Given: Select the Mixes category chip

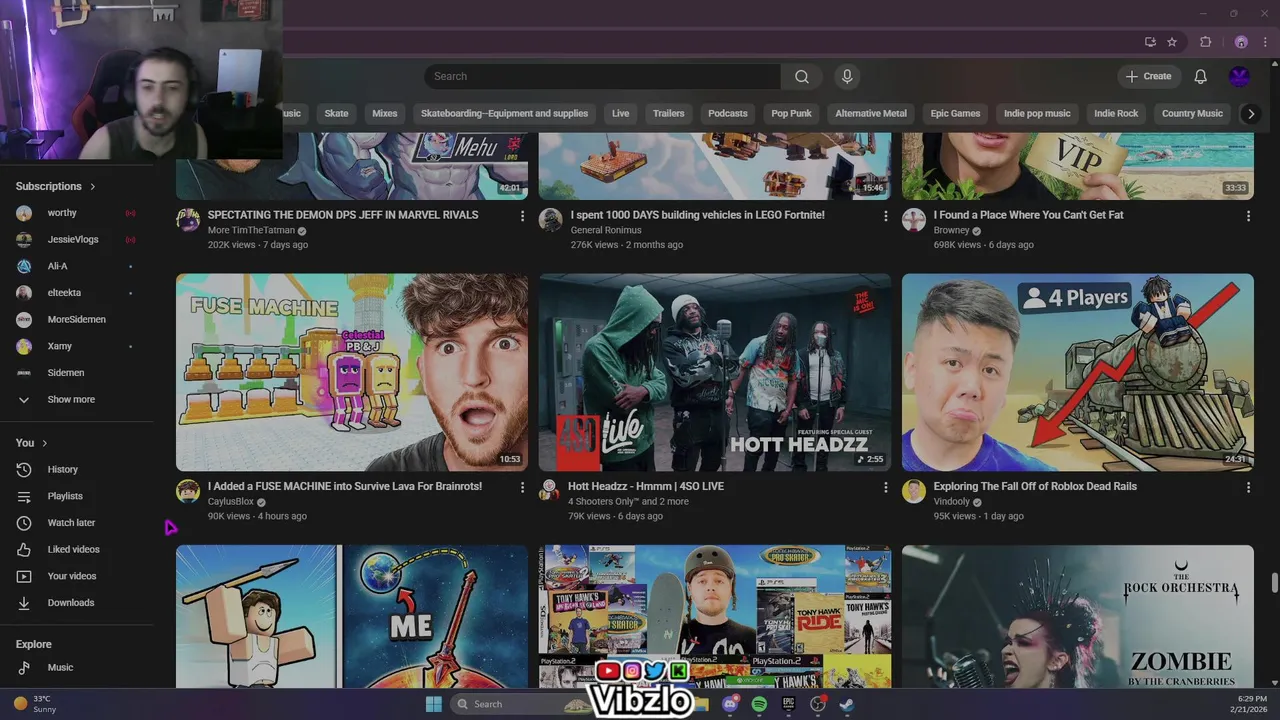Looking at the screenshot, I should (x=385, y=113).
